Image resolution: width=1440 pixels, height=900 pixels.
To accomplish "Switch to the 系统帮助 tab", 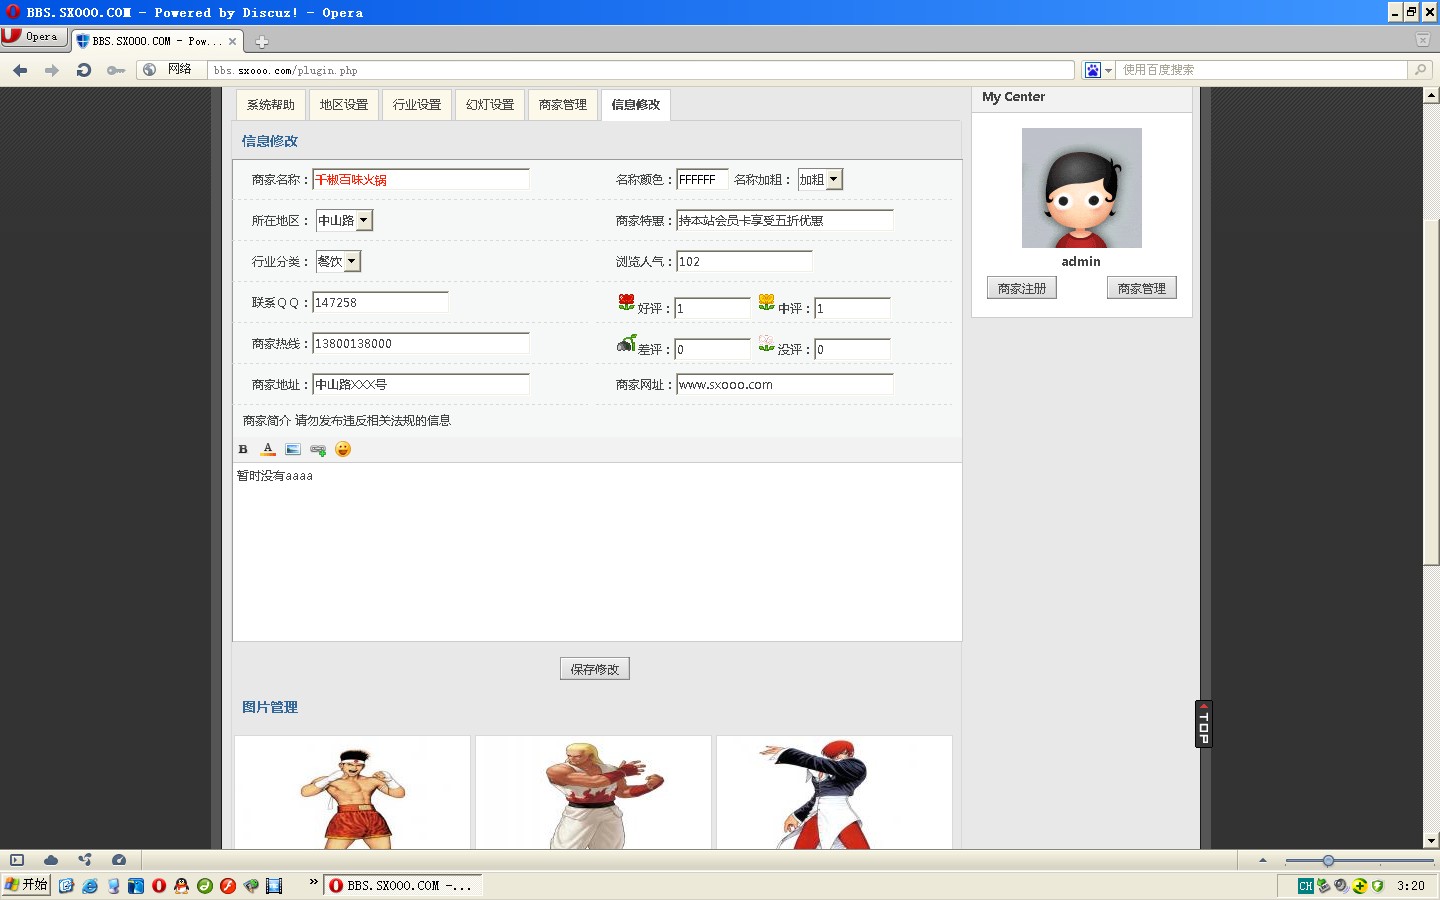I will click(271, 105).
